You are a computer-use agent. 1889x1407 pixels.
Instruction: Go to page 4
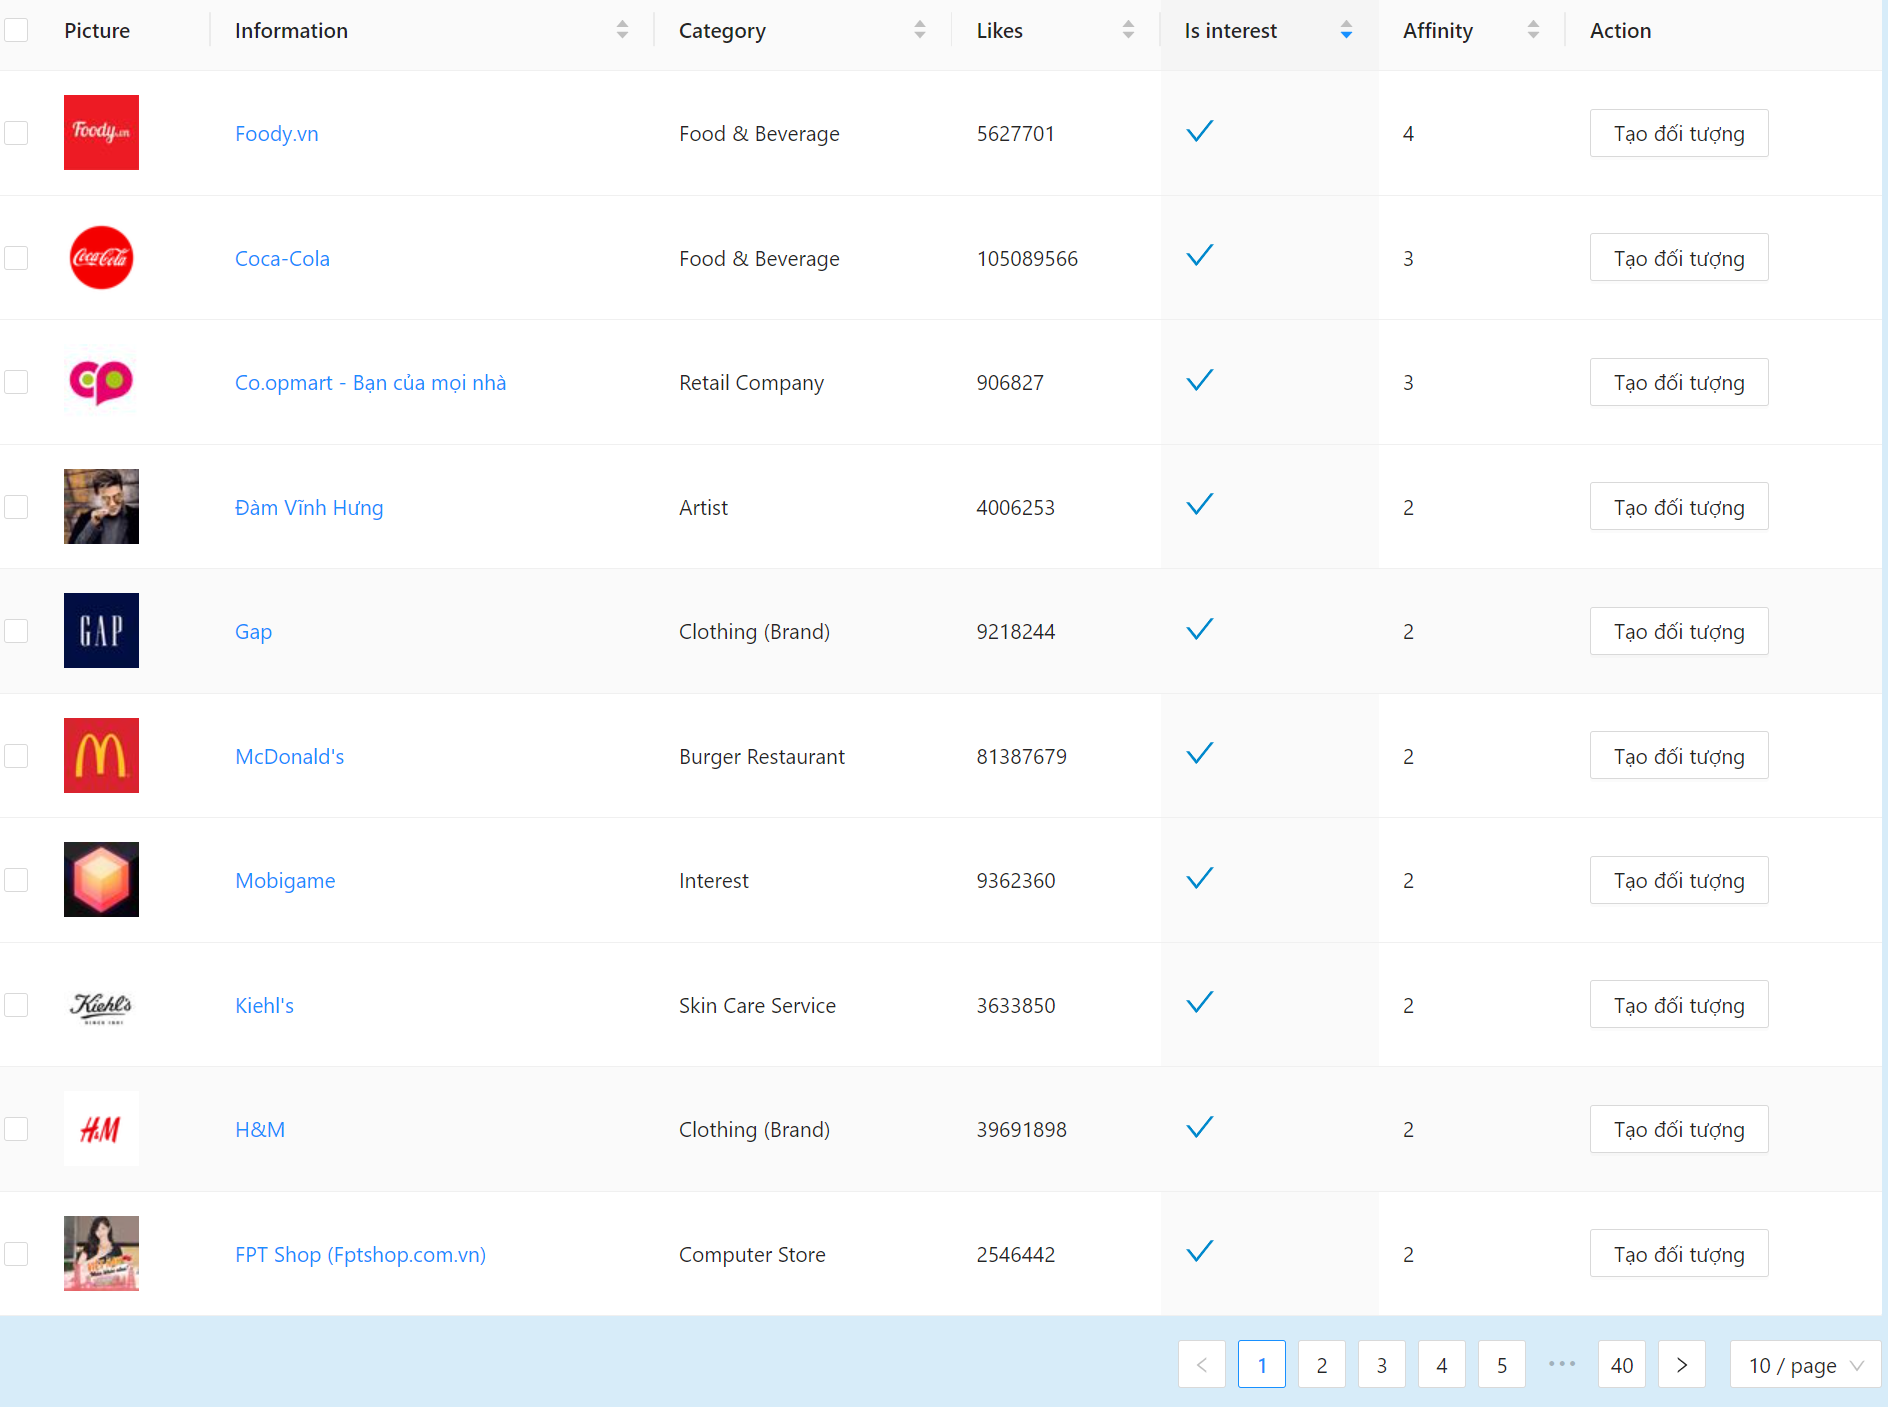(x=1442, y=1365)
